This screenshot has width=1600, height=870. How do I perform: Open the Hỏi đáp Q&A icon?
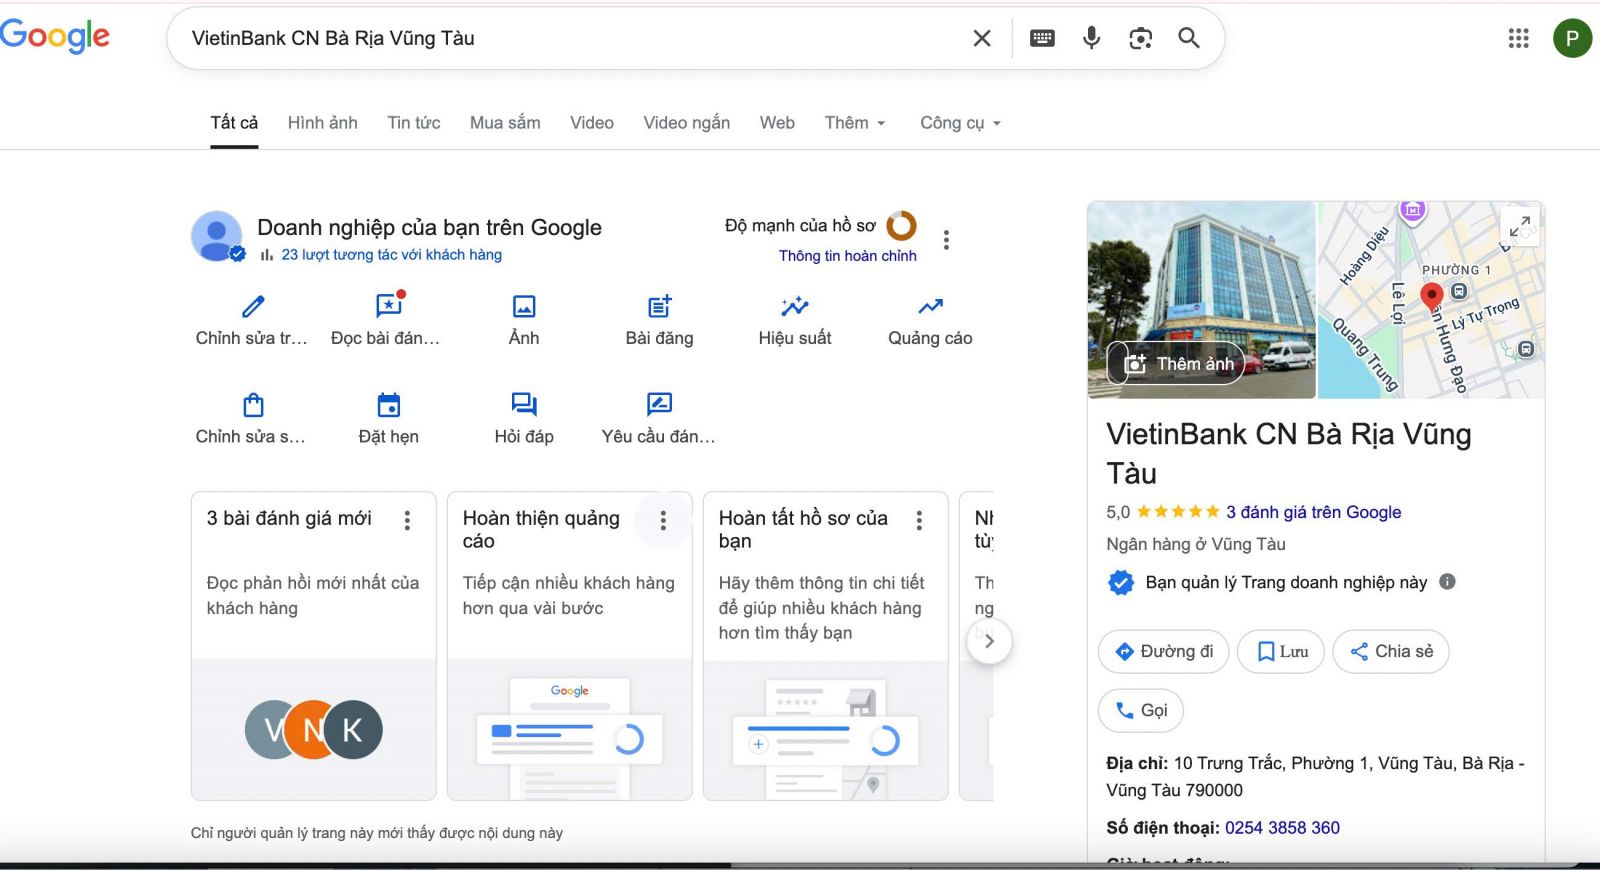[x=524, y=405]
